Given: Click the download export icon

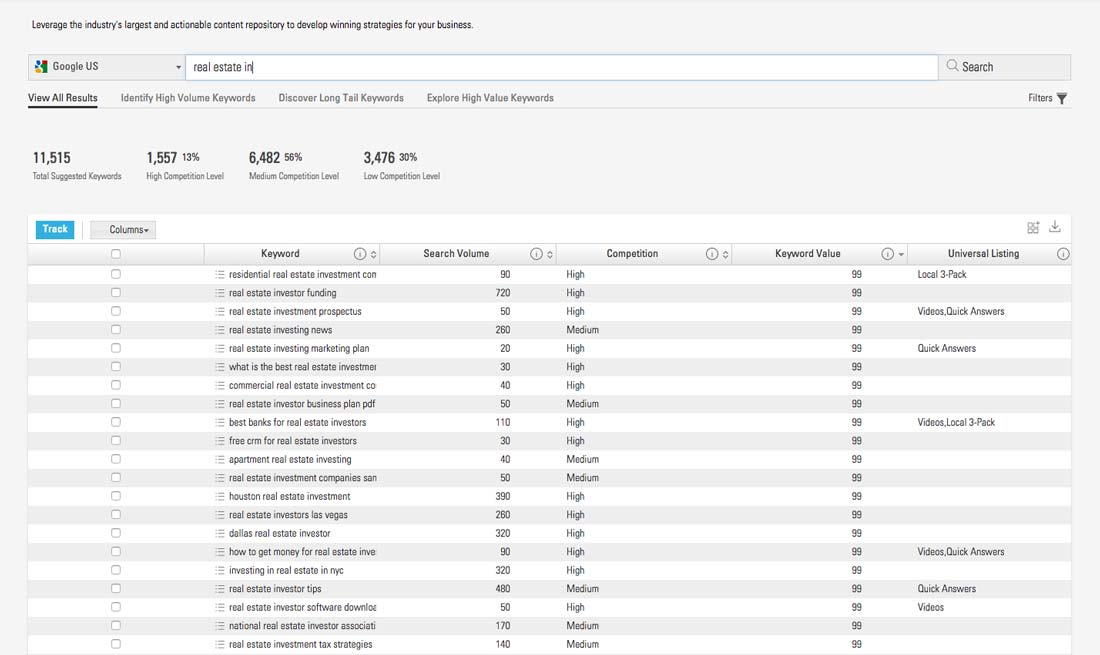Looking at the screenshot, I should point(1054,228).
